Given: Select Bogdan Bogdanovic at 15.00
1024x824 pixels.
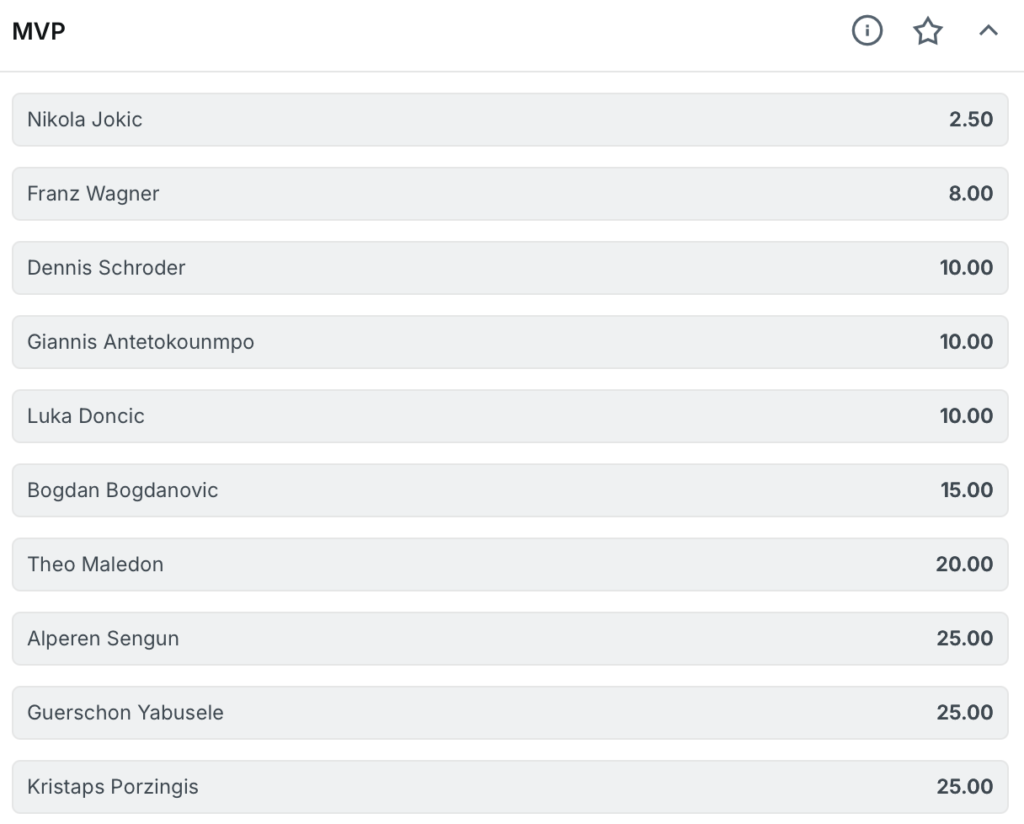Looking at the screenshot, I should 510,490.
